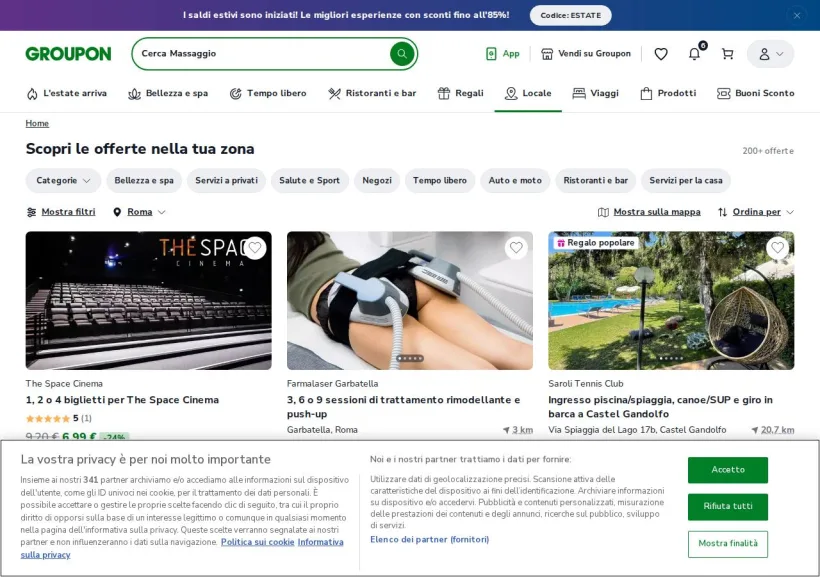Open the Farmalaser treatment deal image
820x577 pixels.
click(x=409, y=300)
